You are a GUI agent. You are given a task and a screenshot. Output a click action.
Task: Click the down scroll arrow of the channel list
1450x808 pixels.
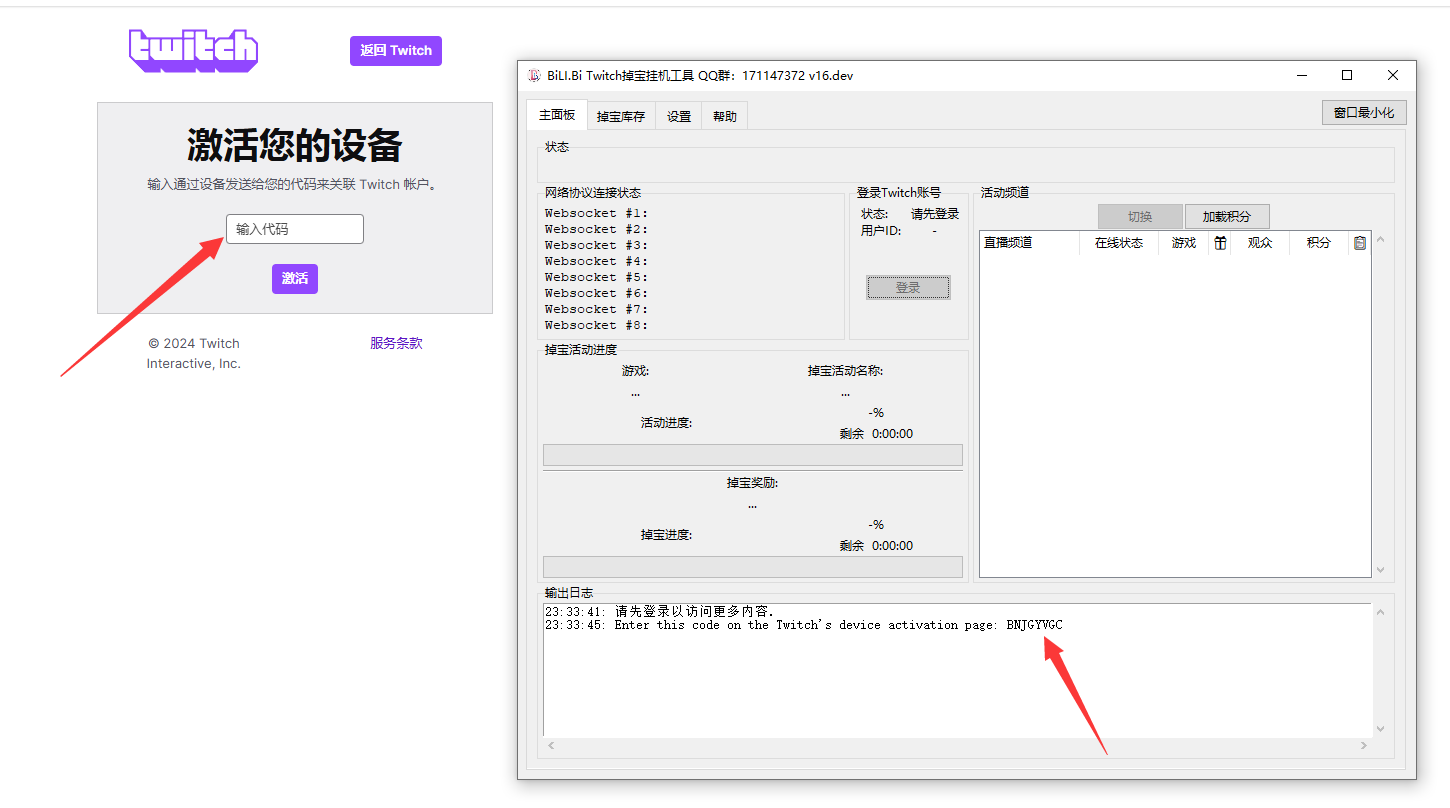click(x=1381, y=568)
